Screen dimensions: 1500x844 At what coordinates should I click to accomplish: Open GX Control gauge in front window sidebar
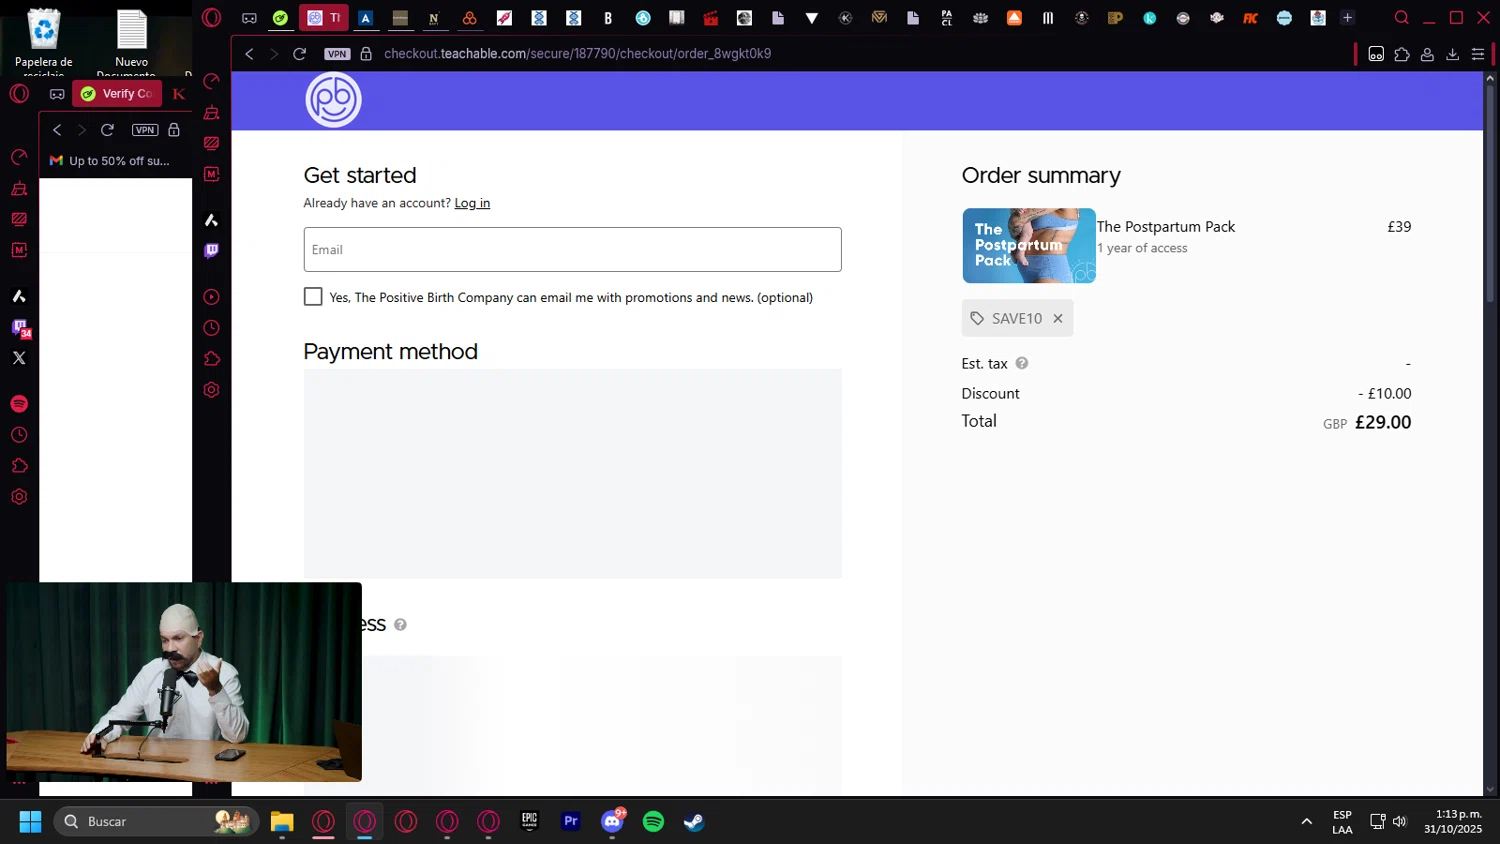pyautogui.click(x=211, y=82)
